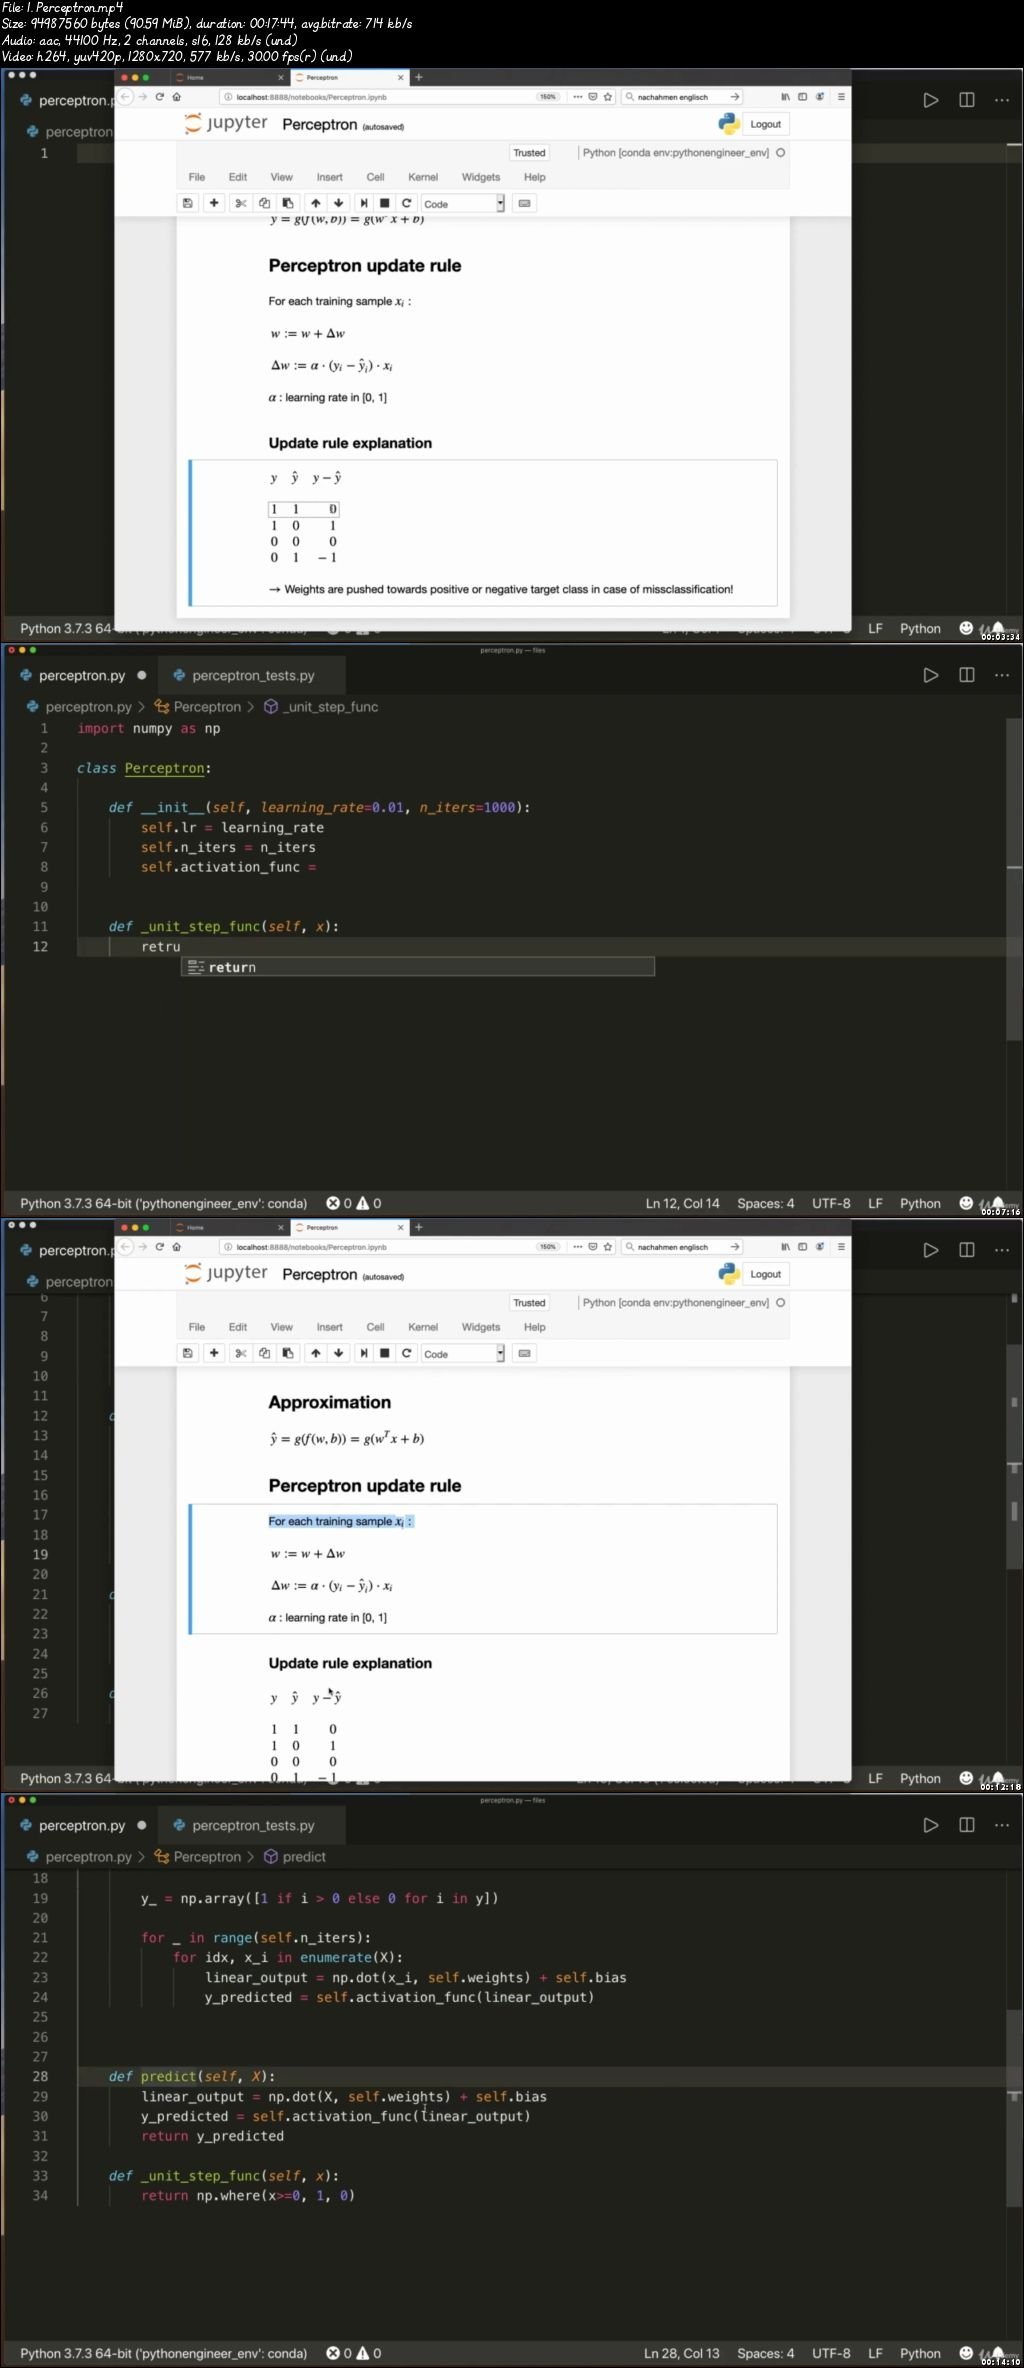In 00:12:18 frame, click Approximation heading
The image size is (1024, 2368).
point(330,1403)
